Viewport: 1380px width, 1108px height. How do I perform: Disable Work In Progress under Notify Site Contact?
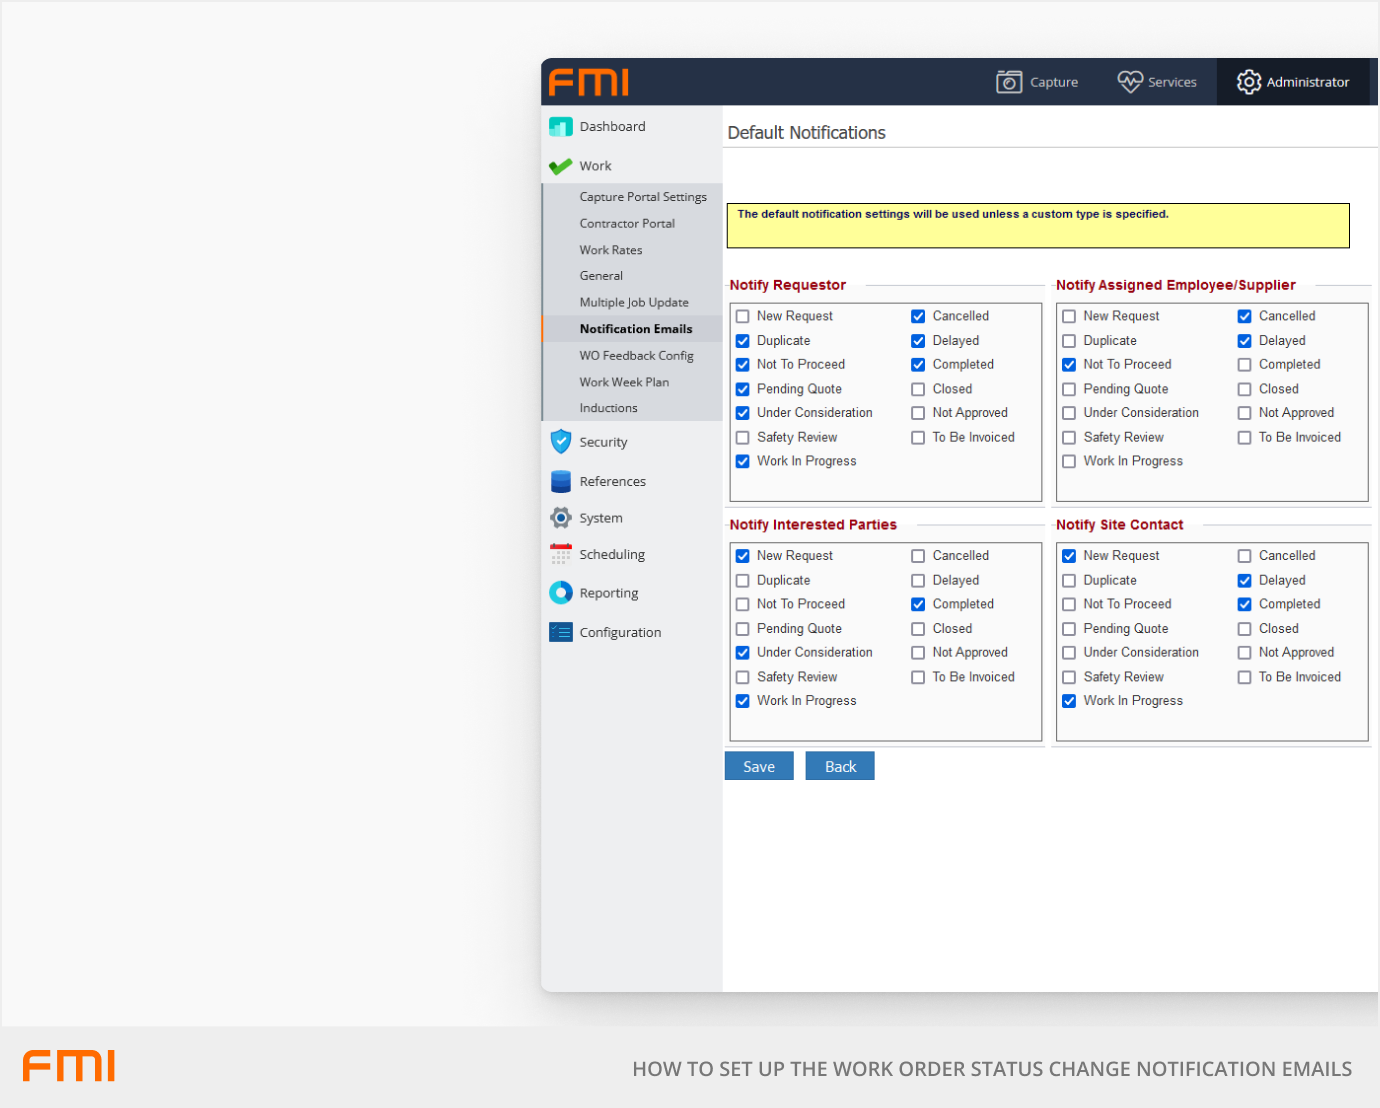tap(1069, 701)
